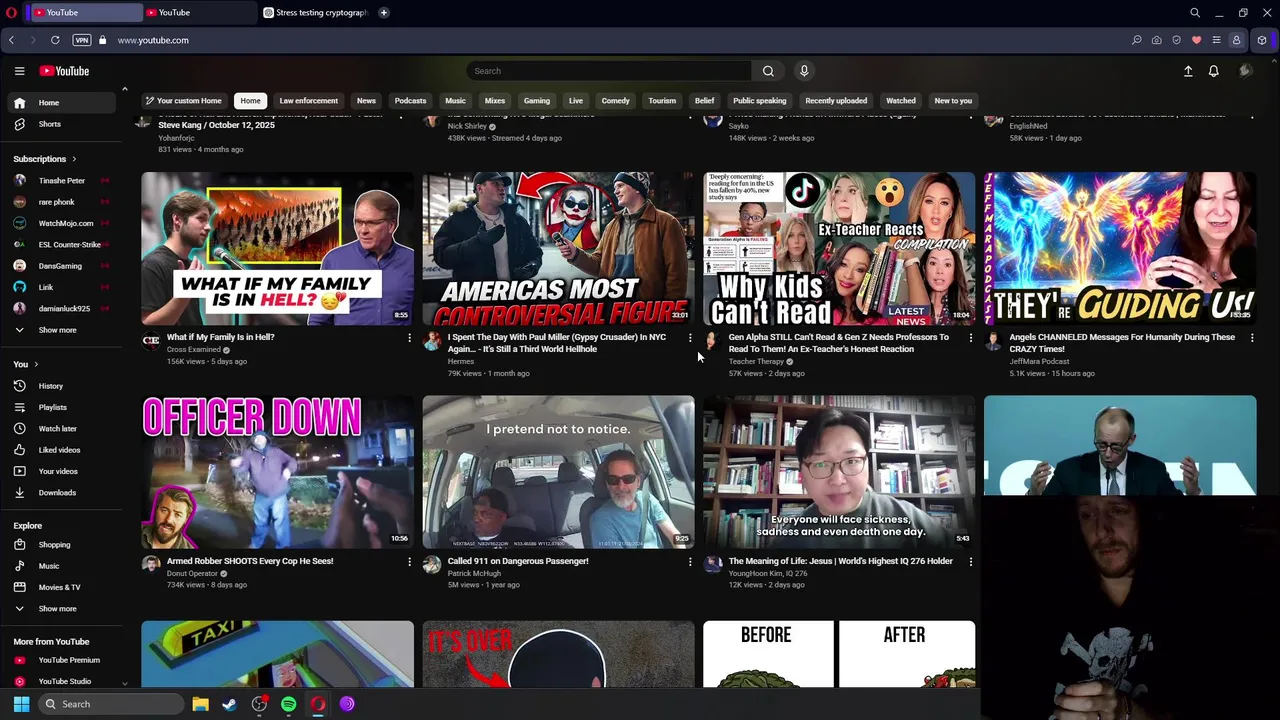Open 'Why Kids Can't Read' thumbnail
The height and width of the screenshot is (720, 1280).
(839, 248)
